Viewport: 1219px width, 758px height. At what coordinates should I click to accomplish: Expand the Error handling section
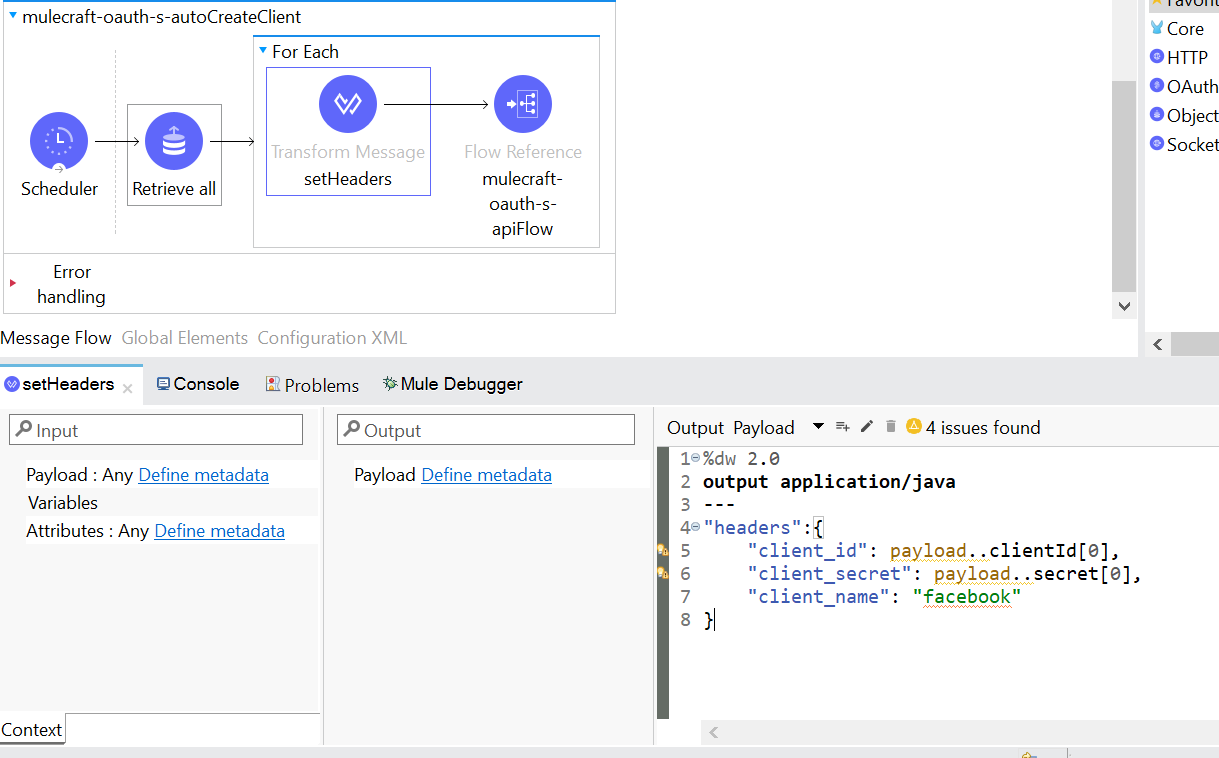tap(13, 284)
